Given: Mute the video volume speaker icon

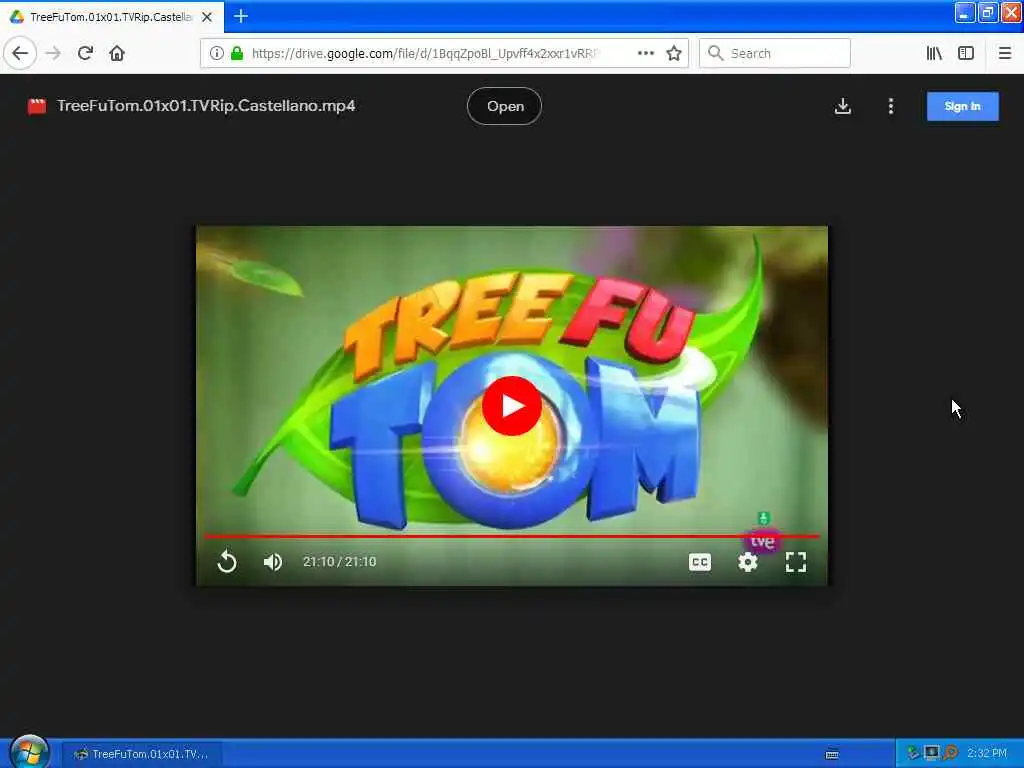Looking at the screenshot, I should [x=272, y=562].
